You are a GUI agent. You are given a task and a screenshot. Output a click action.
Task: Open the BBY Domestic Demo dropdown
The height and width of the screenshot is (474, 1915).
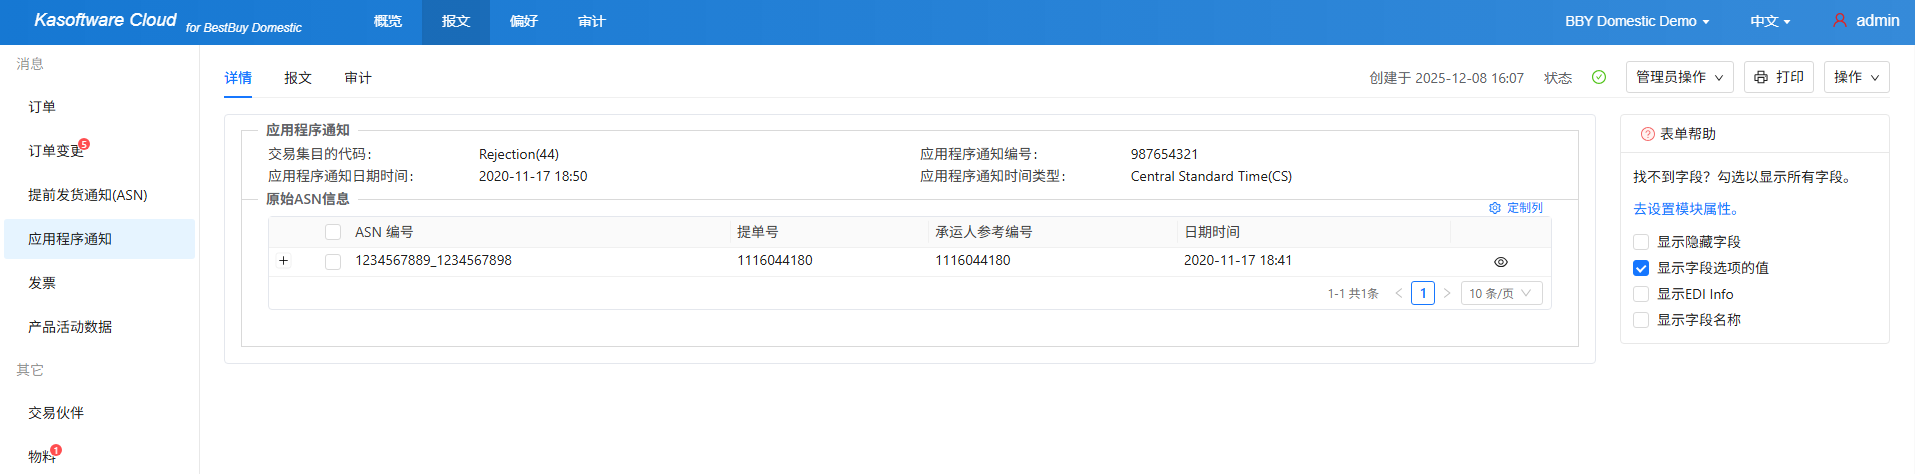[x=1636, y=21]
